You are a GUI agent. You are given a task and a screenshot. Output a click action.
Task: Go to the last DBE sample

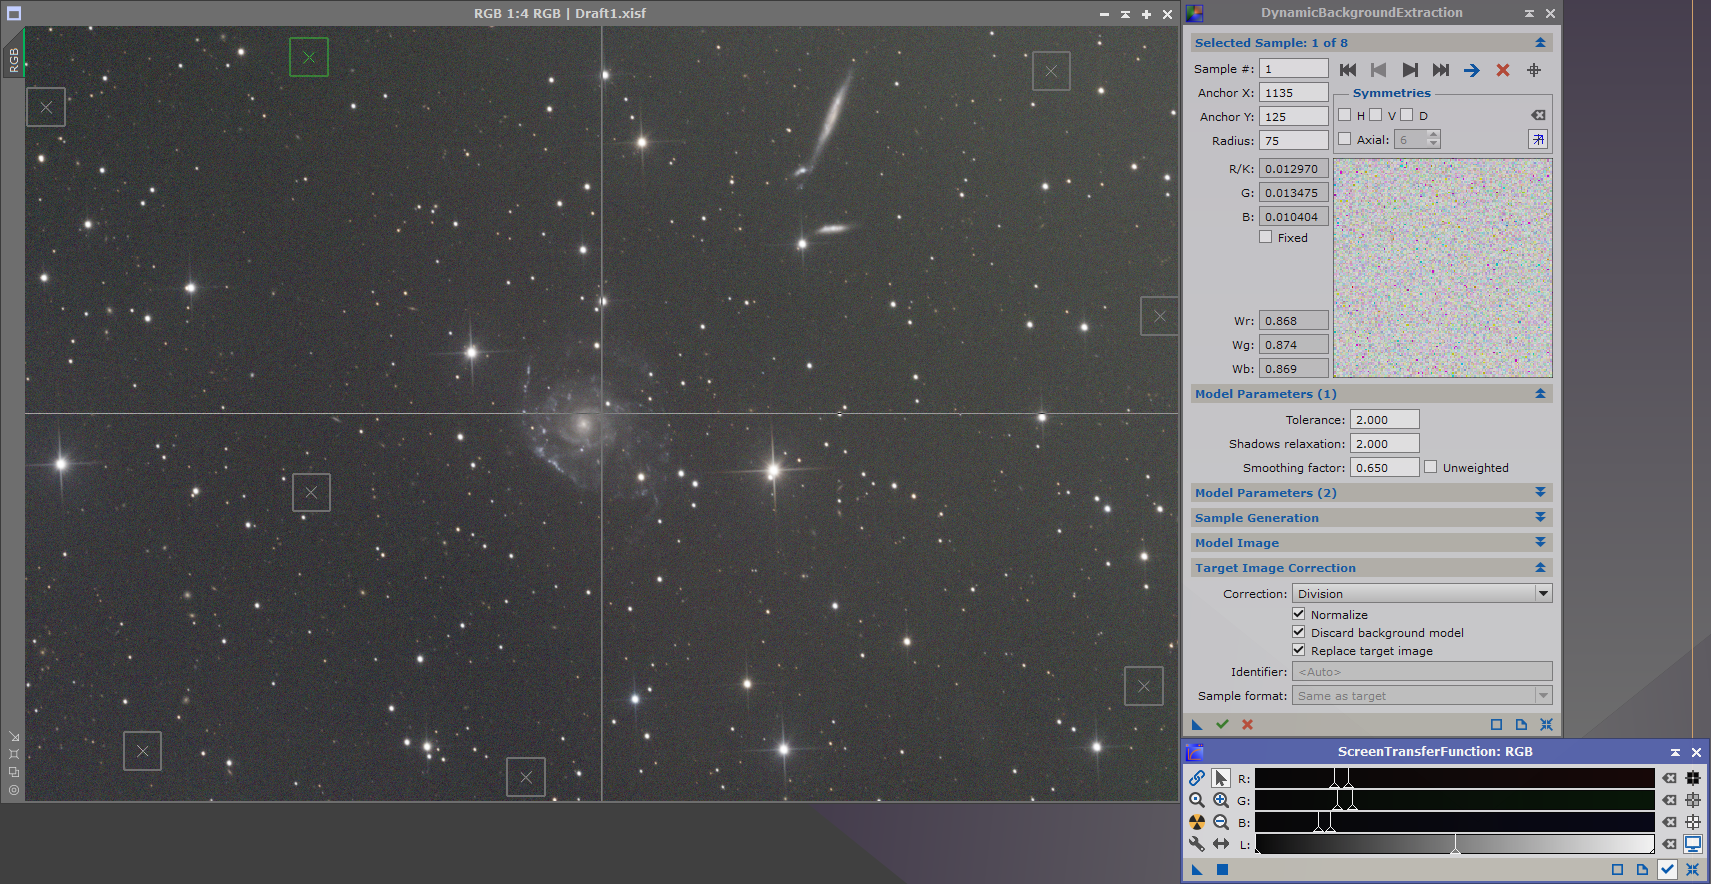pyautogui.click(x=1440, y=70)
